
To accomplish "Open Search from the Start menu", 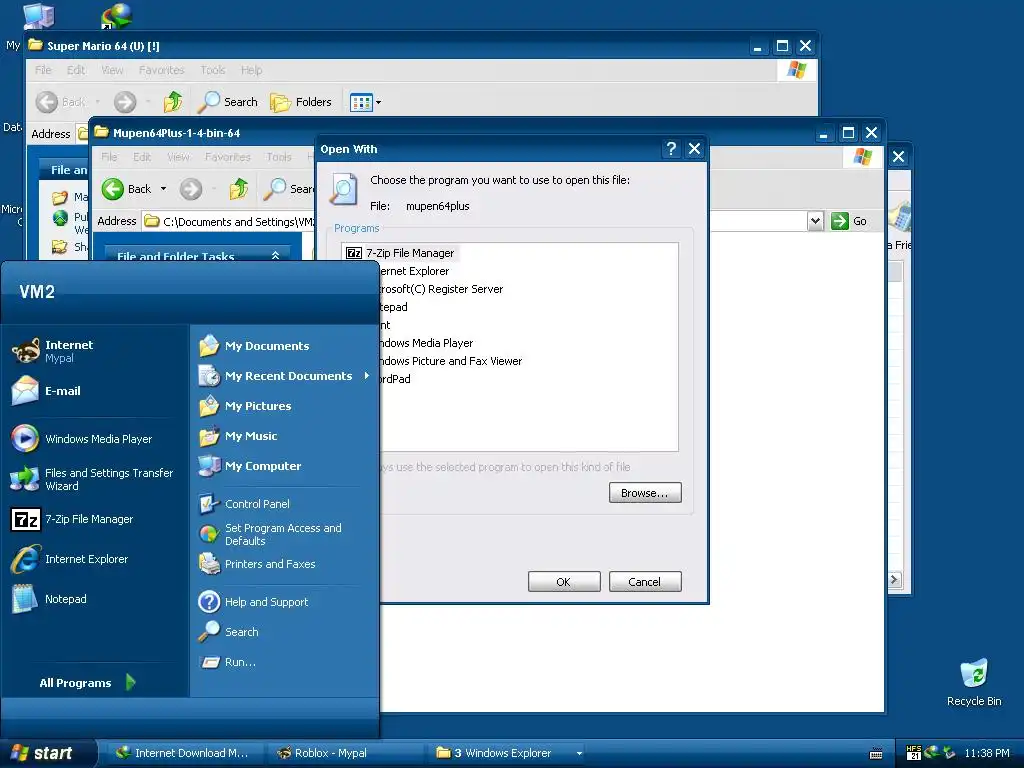I will [x=229, y=632].
